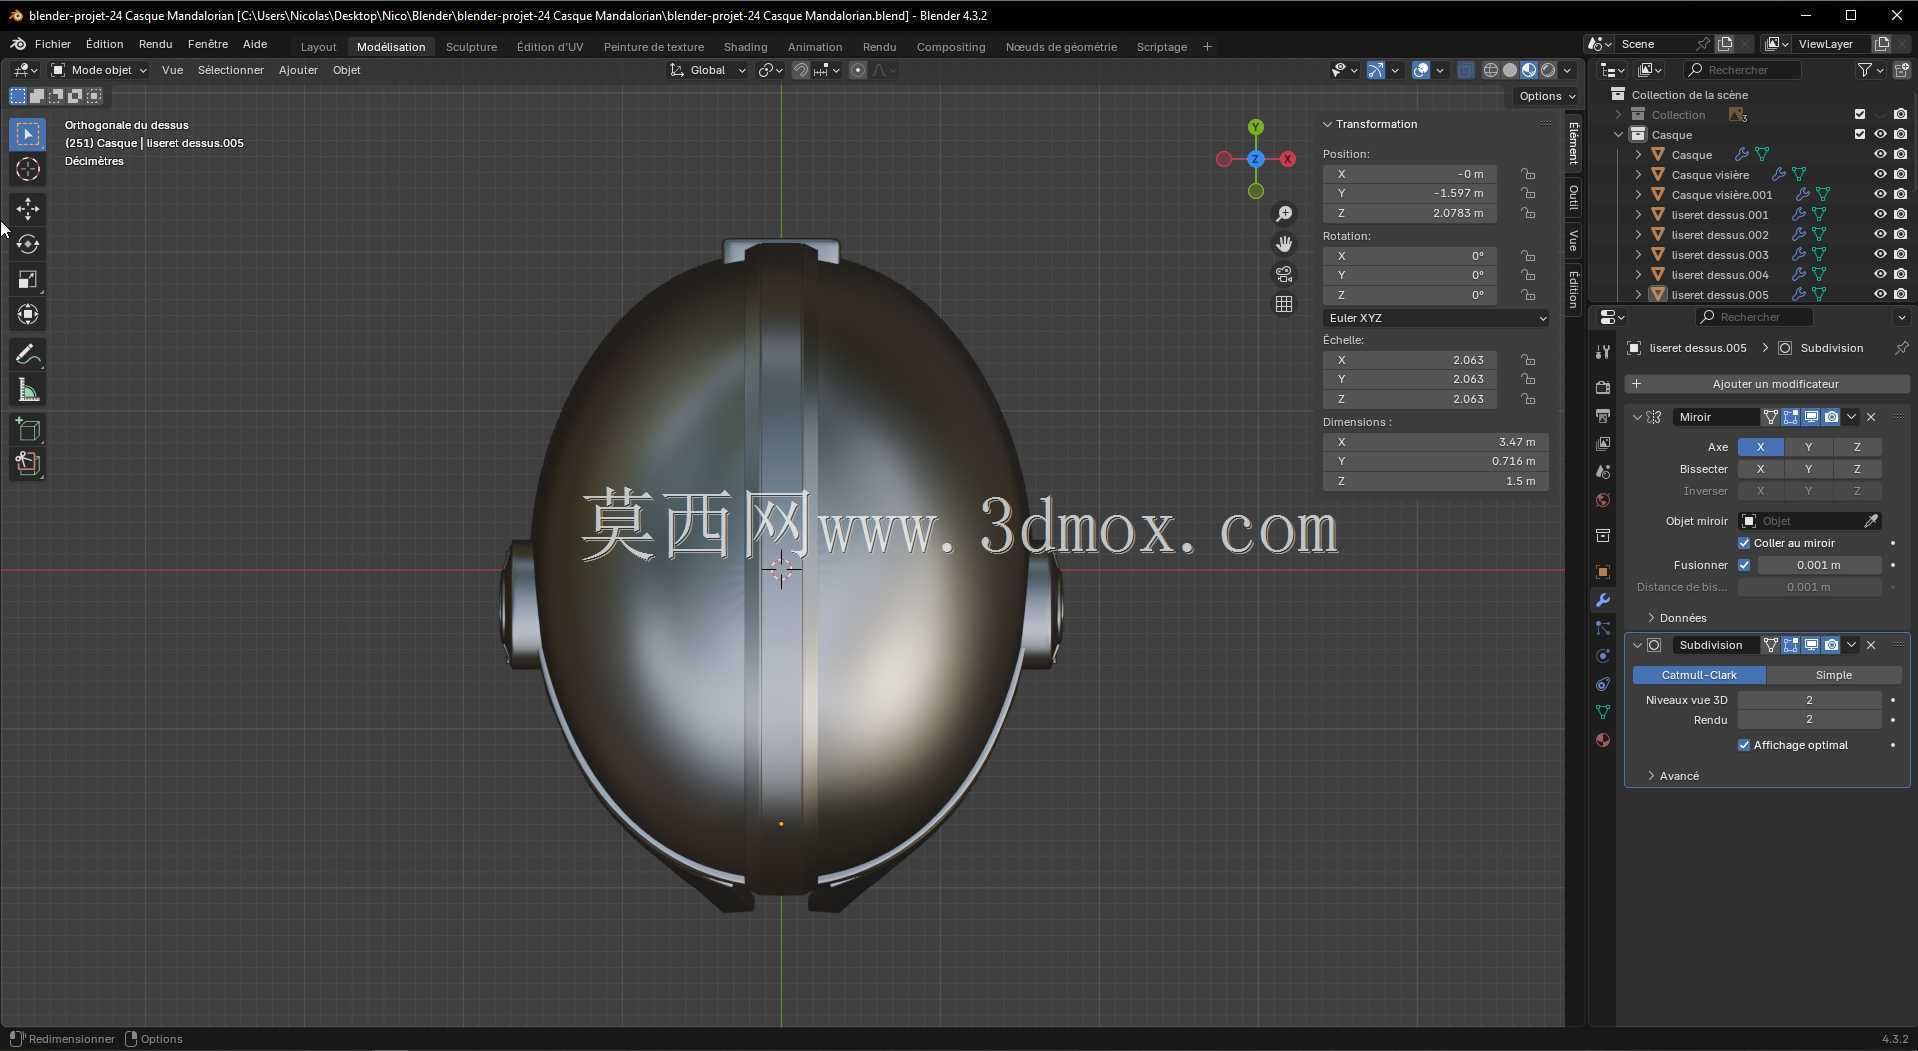Click the pan view hand icon

[x=1284, y=244]
